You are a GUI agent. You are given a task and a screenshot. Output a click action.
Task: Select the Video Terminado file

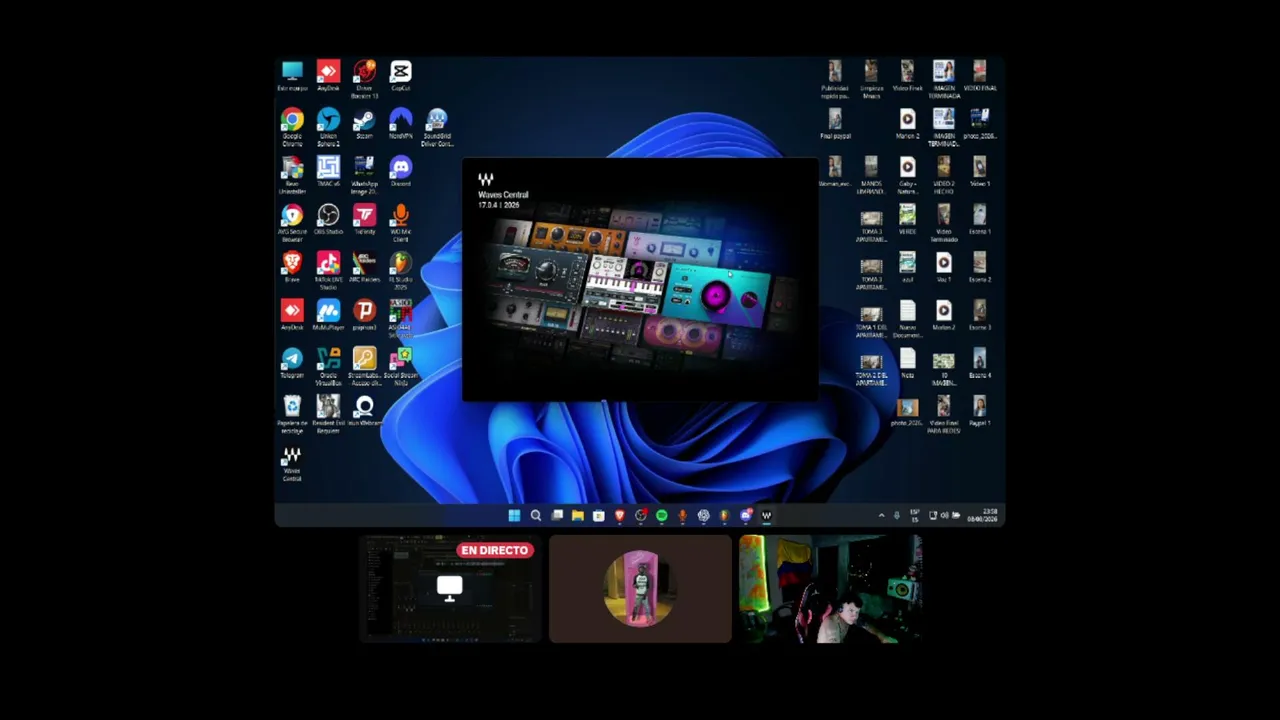[943, 223]
